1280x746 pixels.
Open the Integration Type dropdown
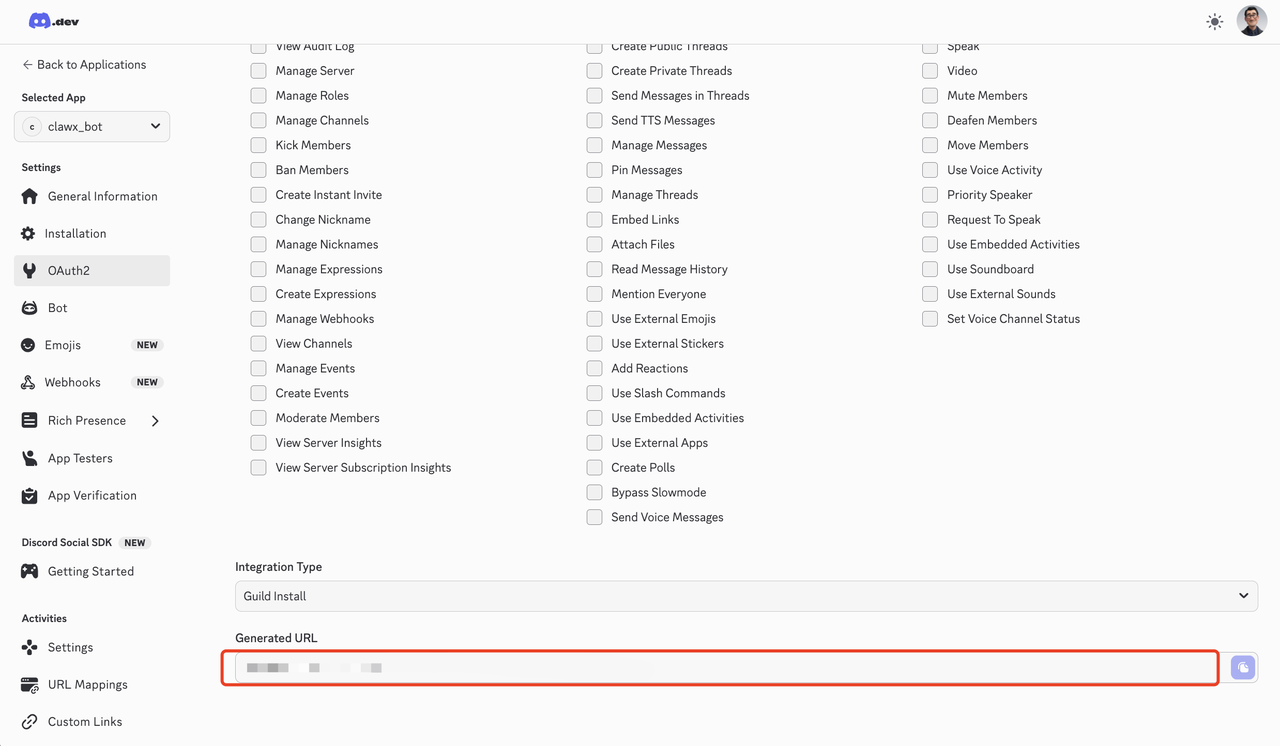(x=744, y=595)
